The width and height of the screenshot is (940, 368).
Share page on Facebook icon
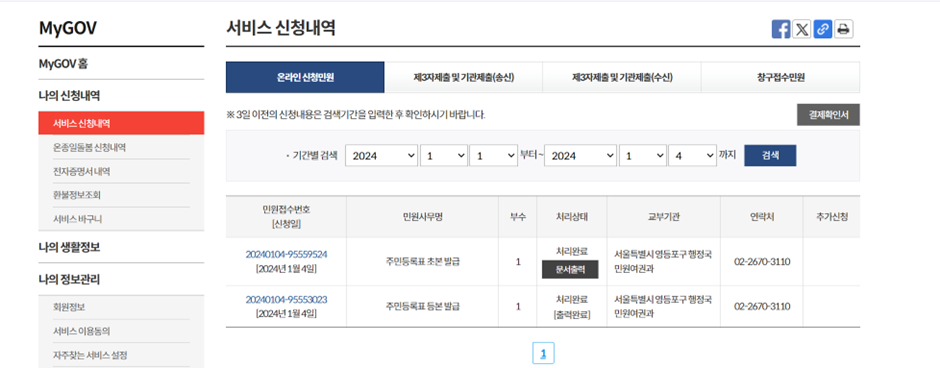click(781, 29)
